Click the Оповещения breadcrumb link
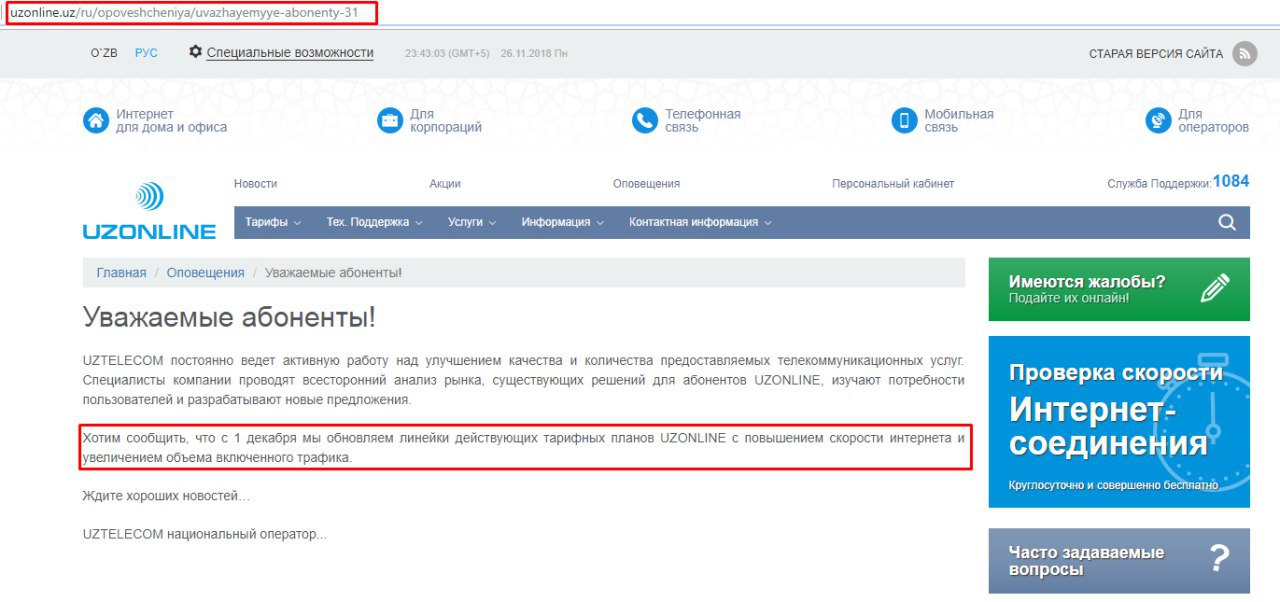Screen dimensions: 1280x602 205,273
